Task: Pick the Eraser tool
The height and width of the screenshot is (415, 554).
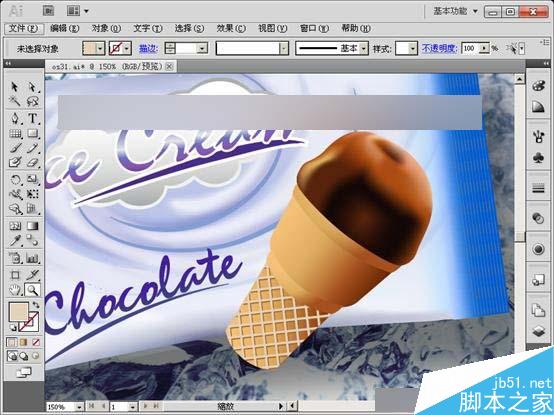Action: coord(32,162)
